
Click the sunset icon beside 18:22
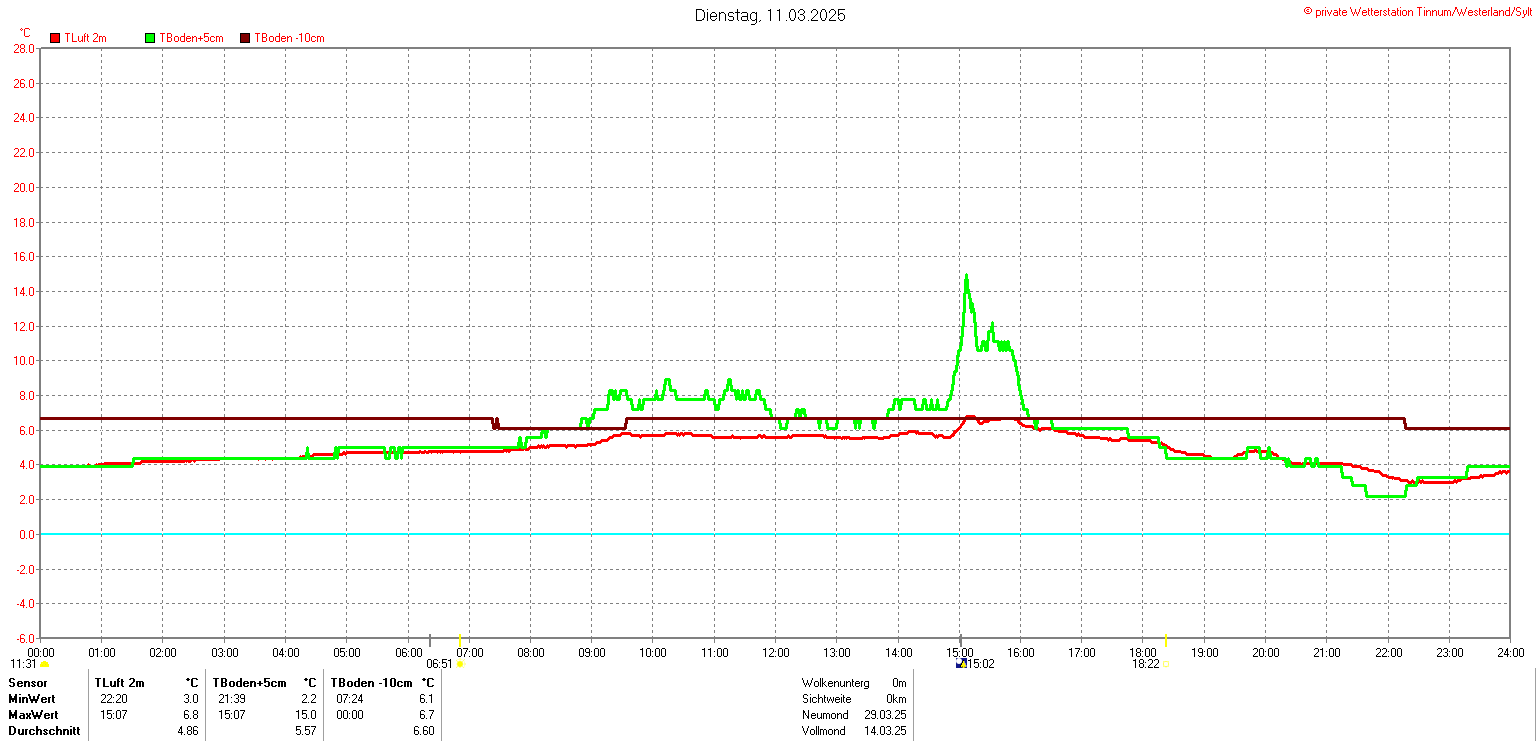click(1166, 664)
